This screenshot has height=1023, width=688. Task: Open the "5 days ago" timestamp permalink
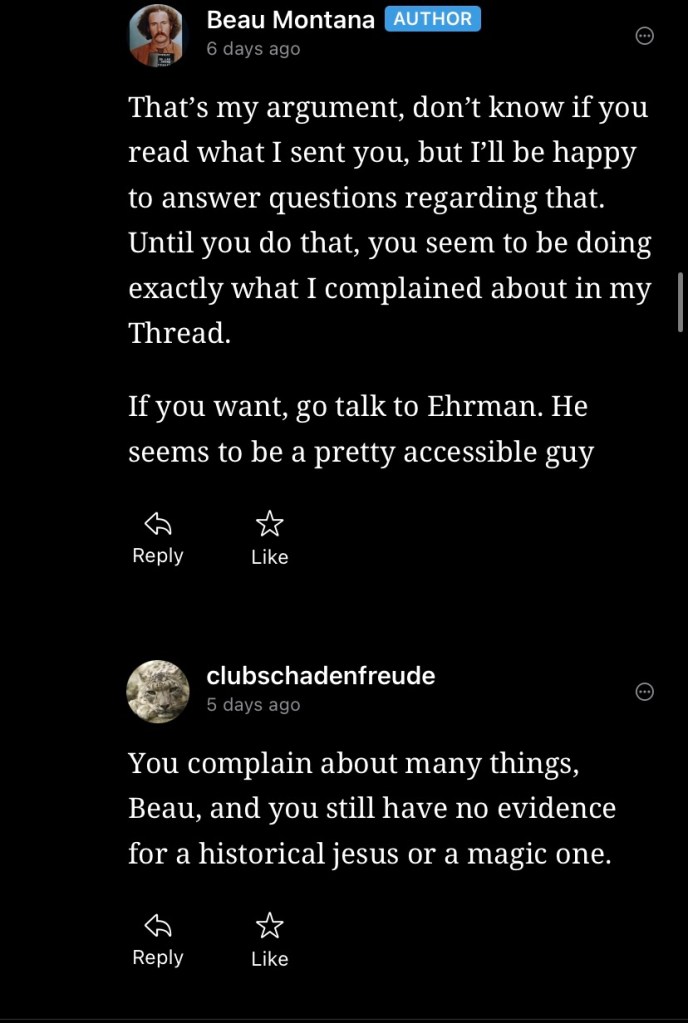(253, 704)
